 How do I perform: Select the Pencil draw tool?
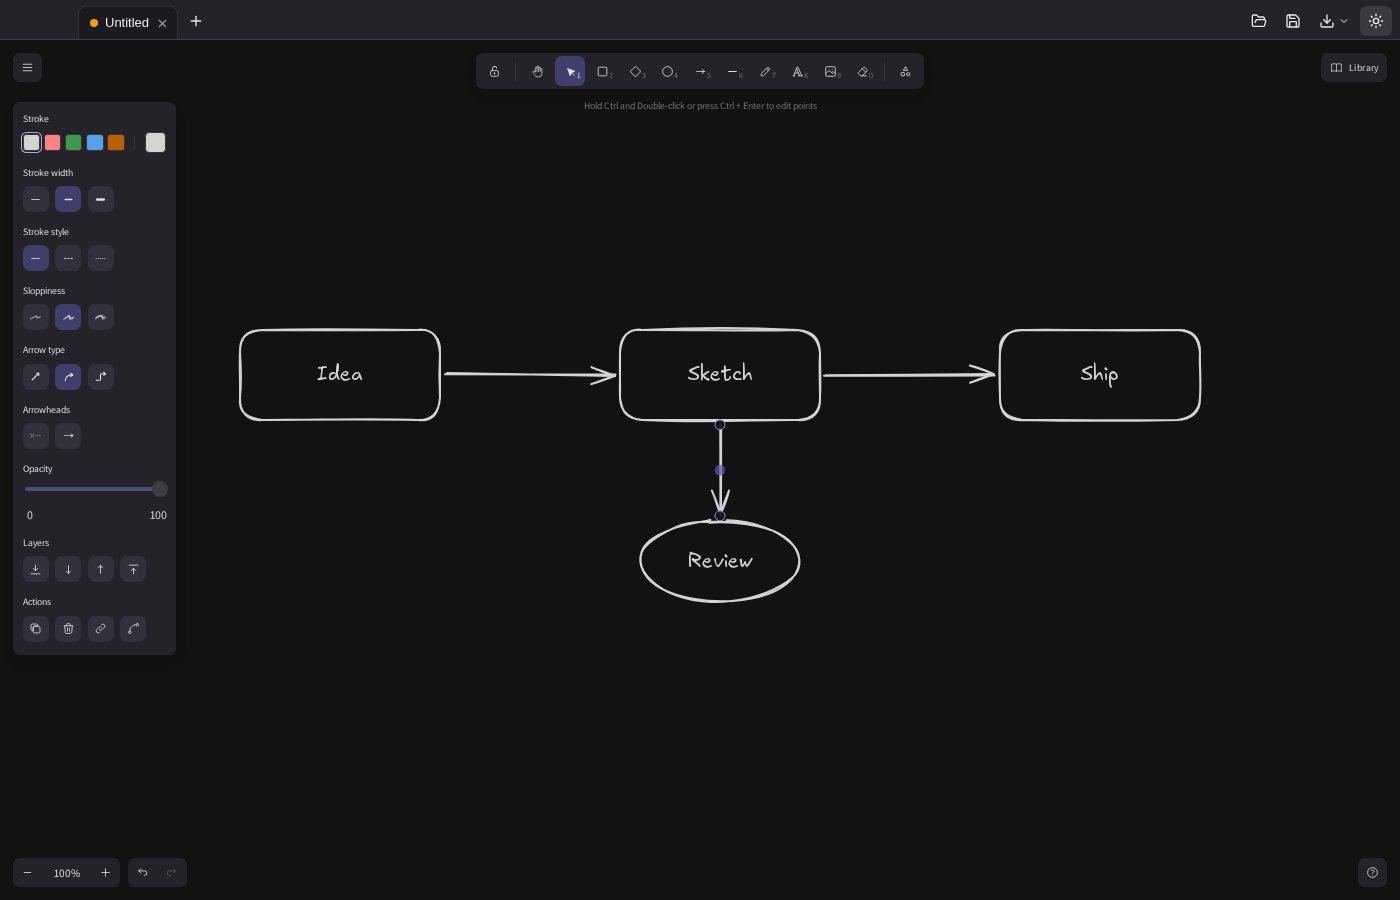point(767,71)
